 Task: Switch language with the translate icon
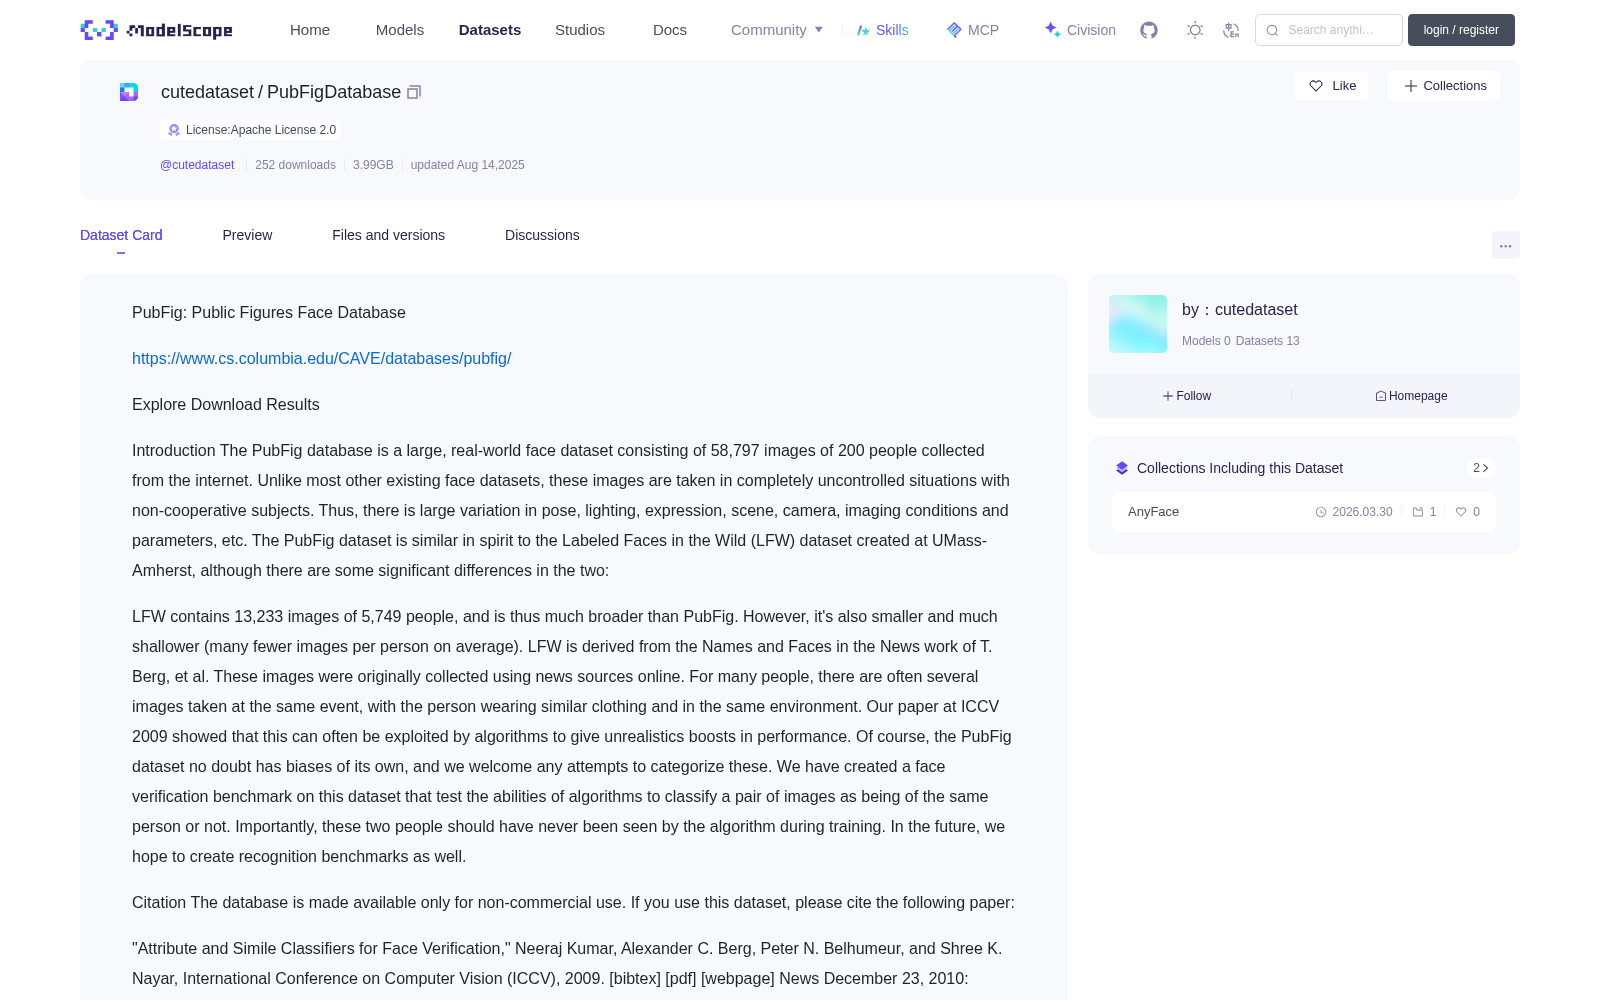pyautogui.click(x=1232, y=30)
